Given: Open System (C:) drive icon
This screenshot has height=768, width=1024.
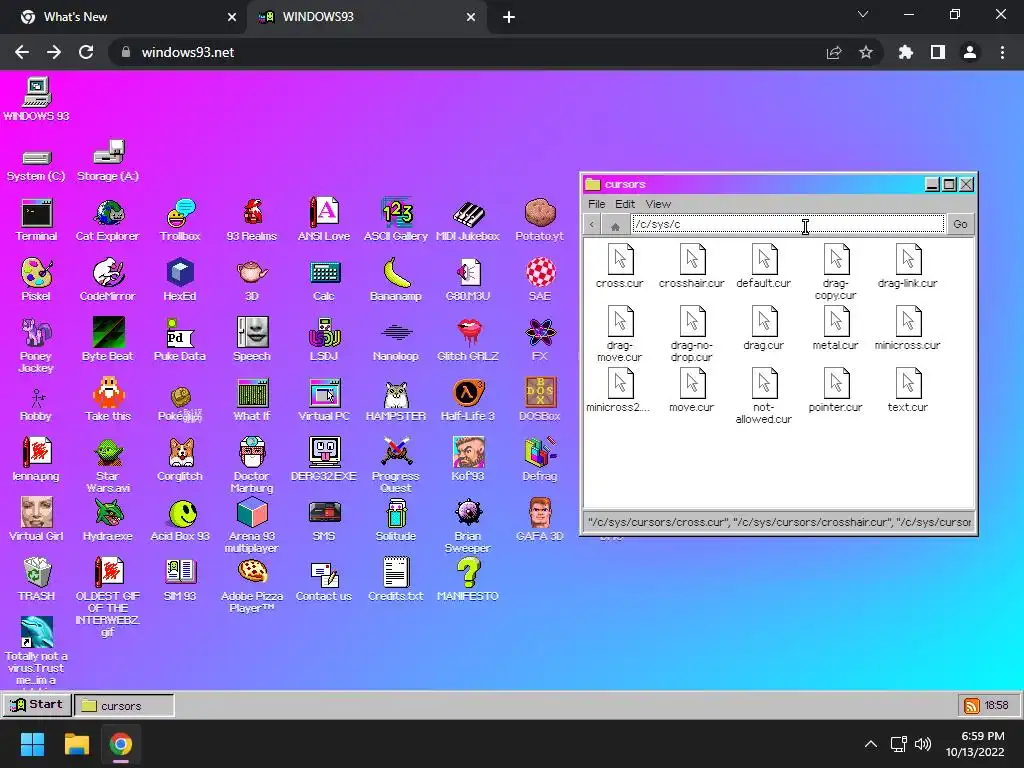Looking at the screenshot, I should [x=37, y=166].
